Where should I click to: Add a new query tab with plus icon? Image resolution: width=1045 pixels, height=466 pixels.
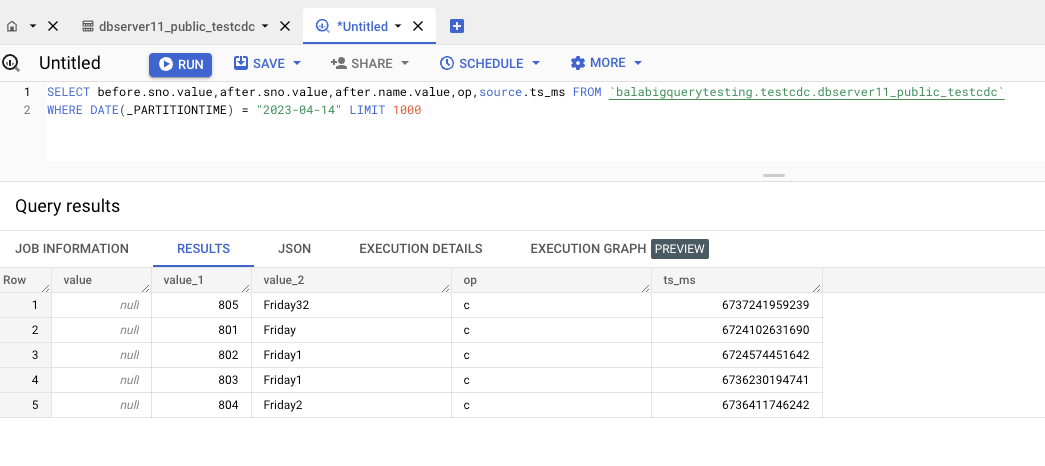click(457, 27)
